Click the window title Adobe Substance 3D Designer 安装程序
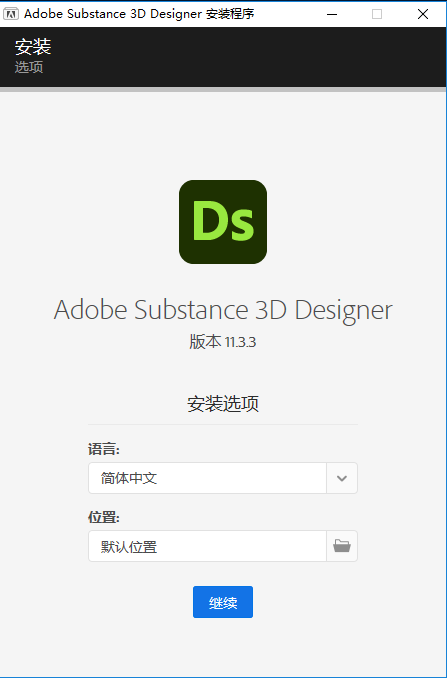447x678 pixels. coord(139,14)
